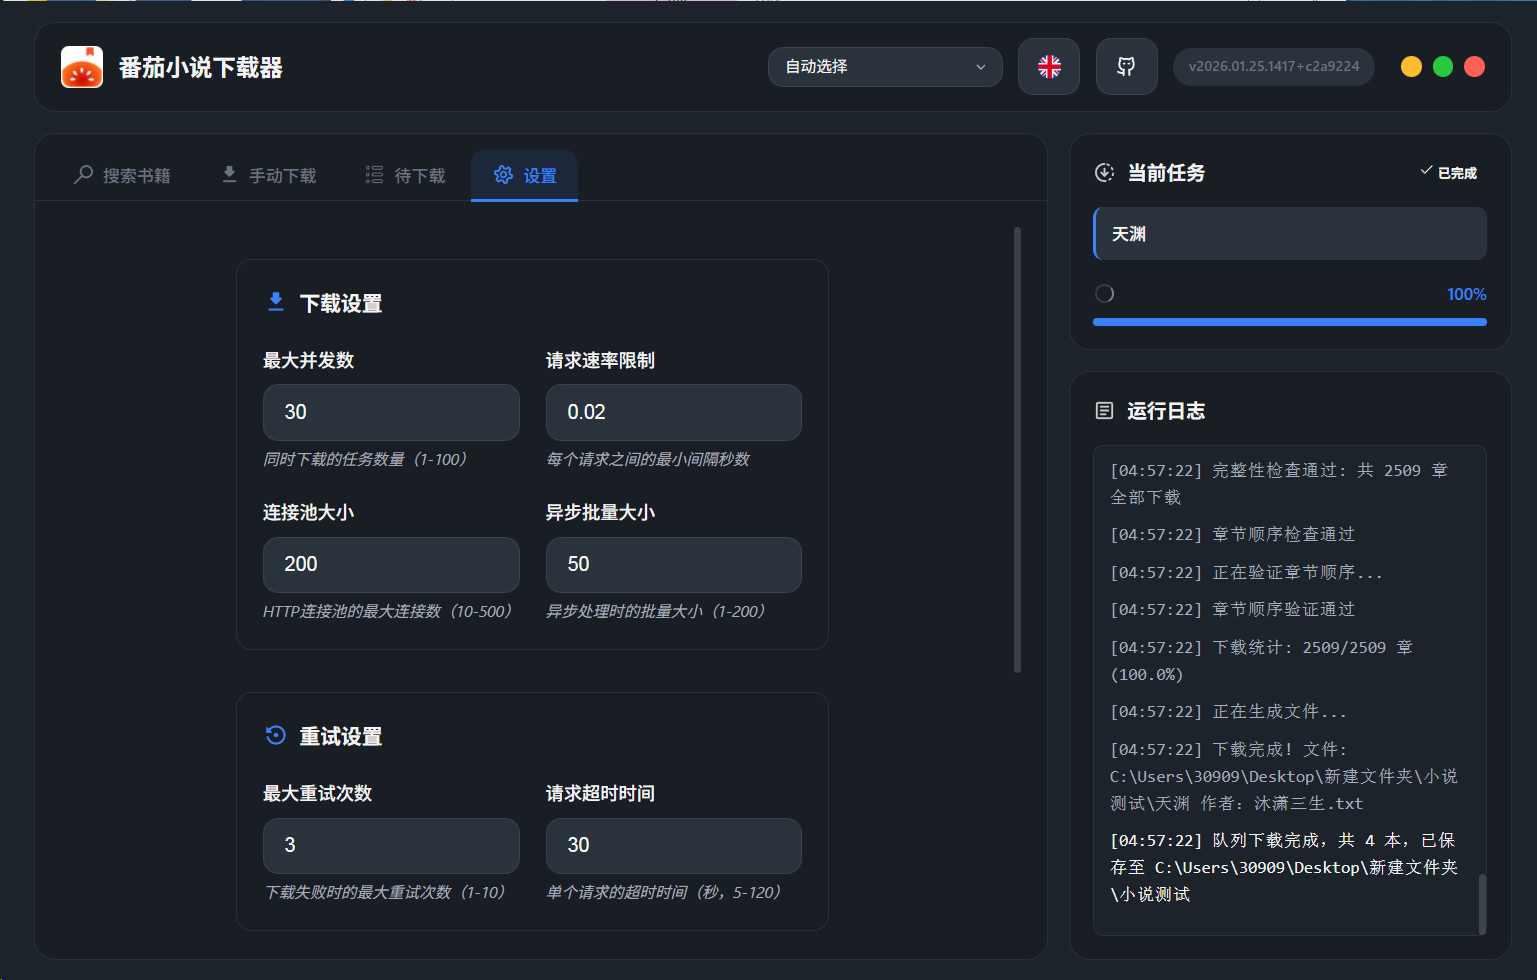Click log line 正在生成文件...

(x=1228, y=712)
